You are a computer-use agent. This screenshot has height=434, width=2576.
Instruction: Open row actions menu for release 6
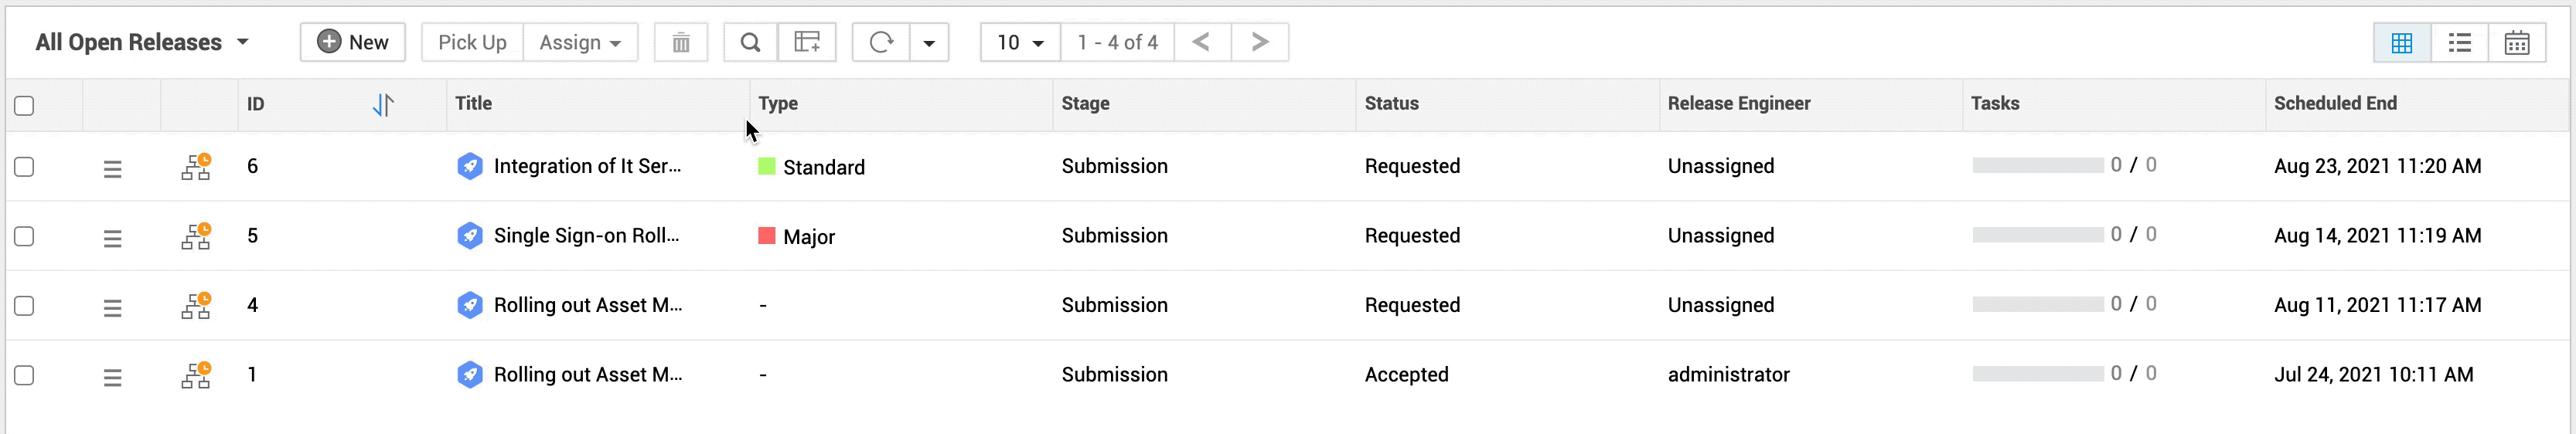(x=112, y=169)
